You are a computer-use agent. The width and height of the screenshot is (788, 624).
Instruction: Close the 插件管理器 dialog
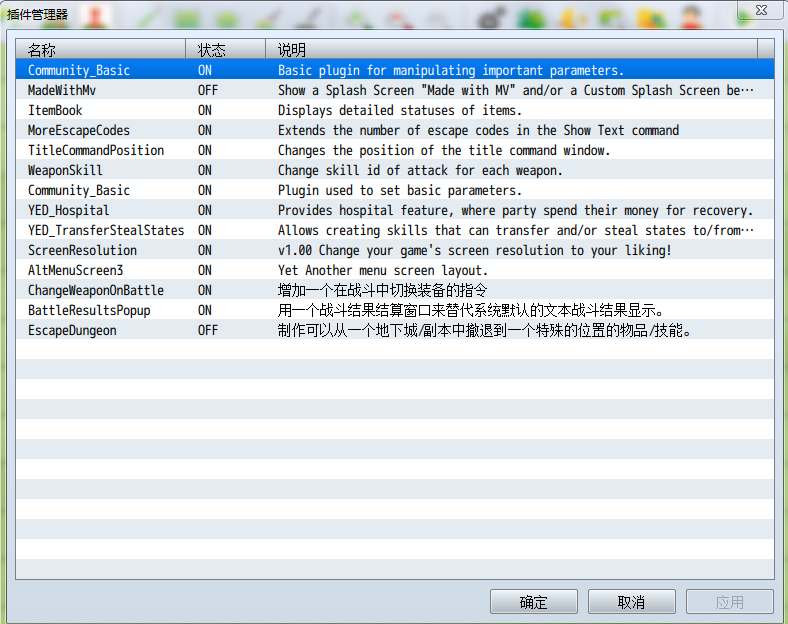point(761,10)
